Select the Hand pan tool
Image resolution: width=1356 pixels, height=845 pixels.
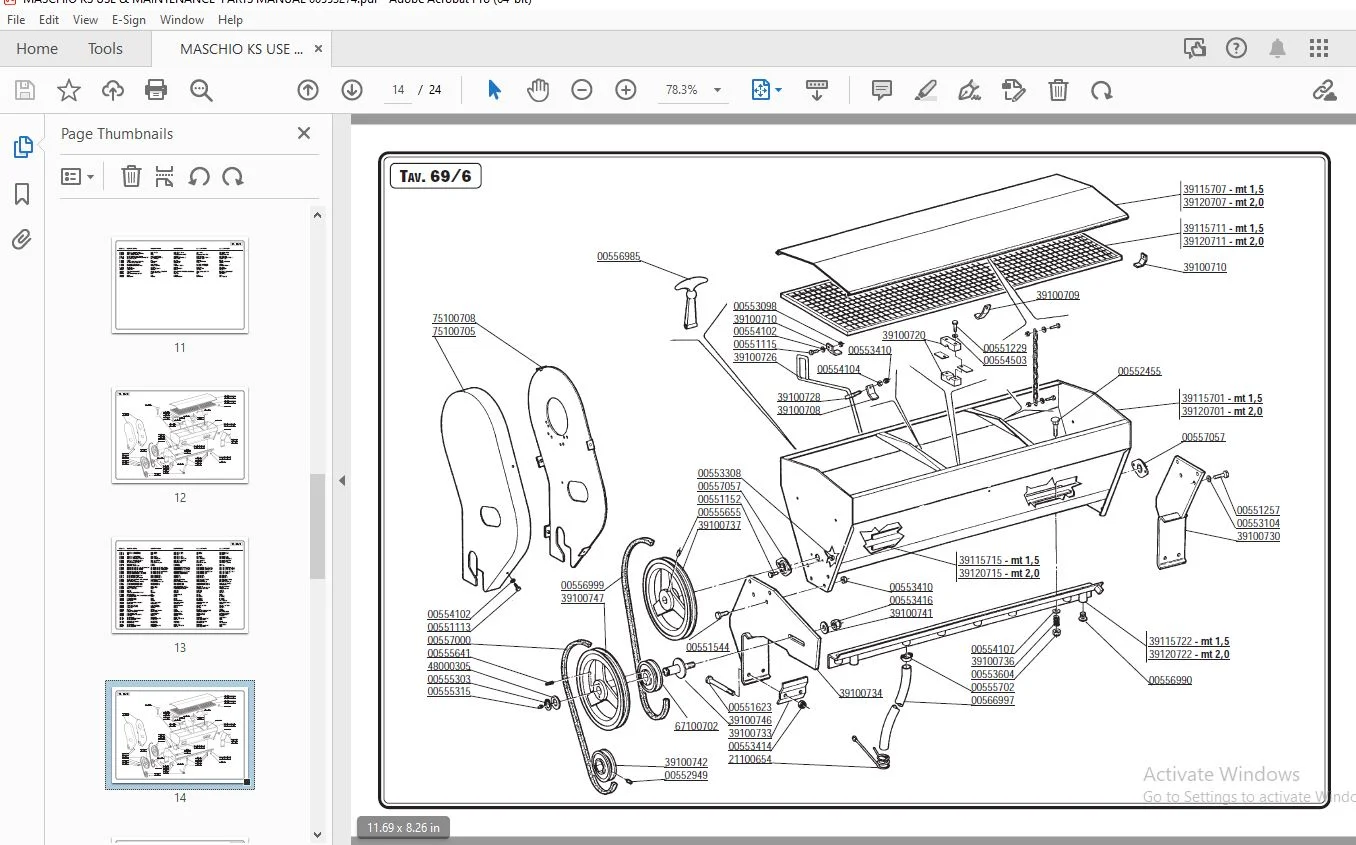point(538,90)
